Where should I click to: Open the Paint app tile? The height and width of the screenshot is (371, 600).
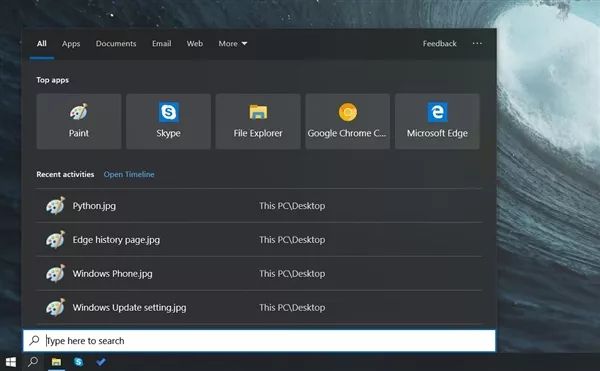pyautogui.click(x=79, y=121)
